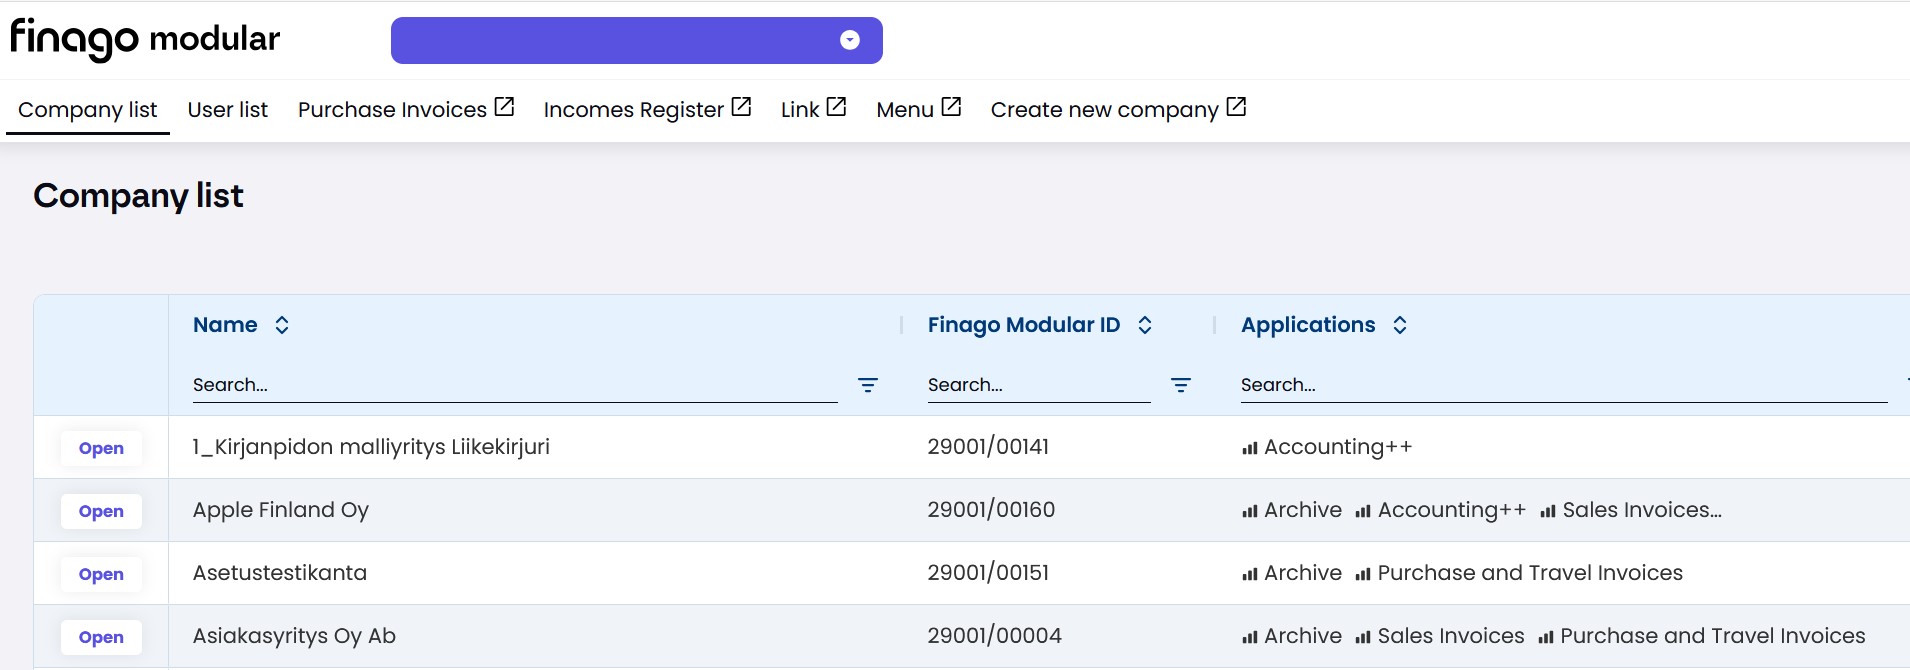Click Archive application icon in Apple Finland Oy row
This screenshot has width=1910, height=670.
(x=1249, y=512)
